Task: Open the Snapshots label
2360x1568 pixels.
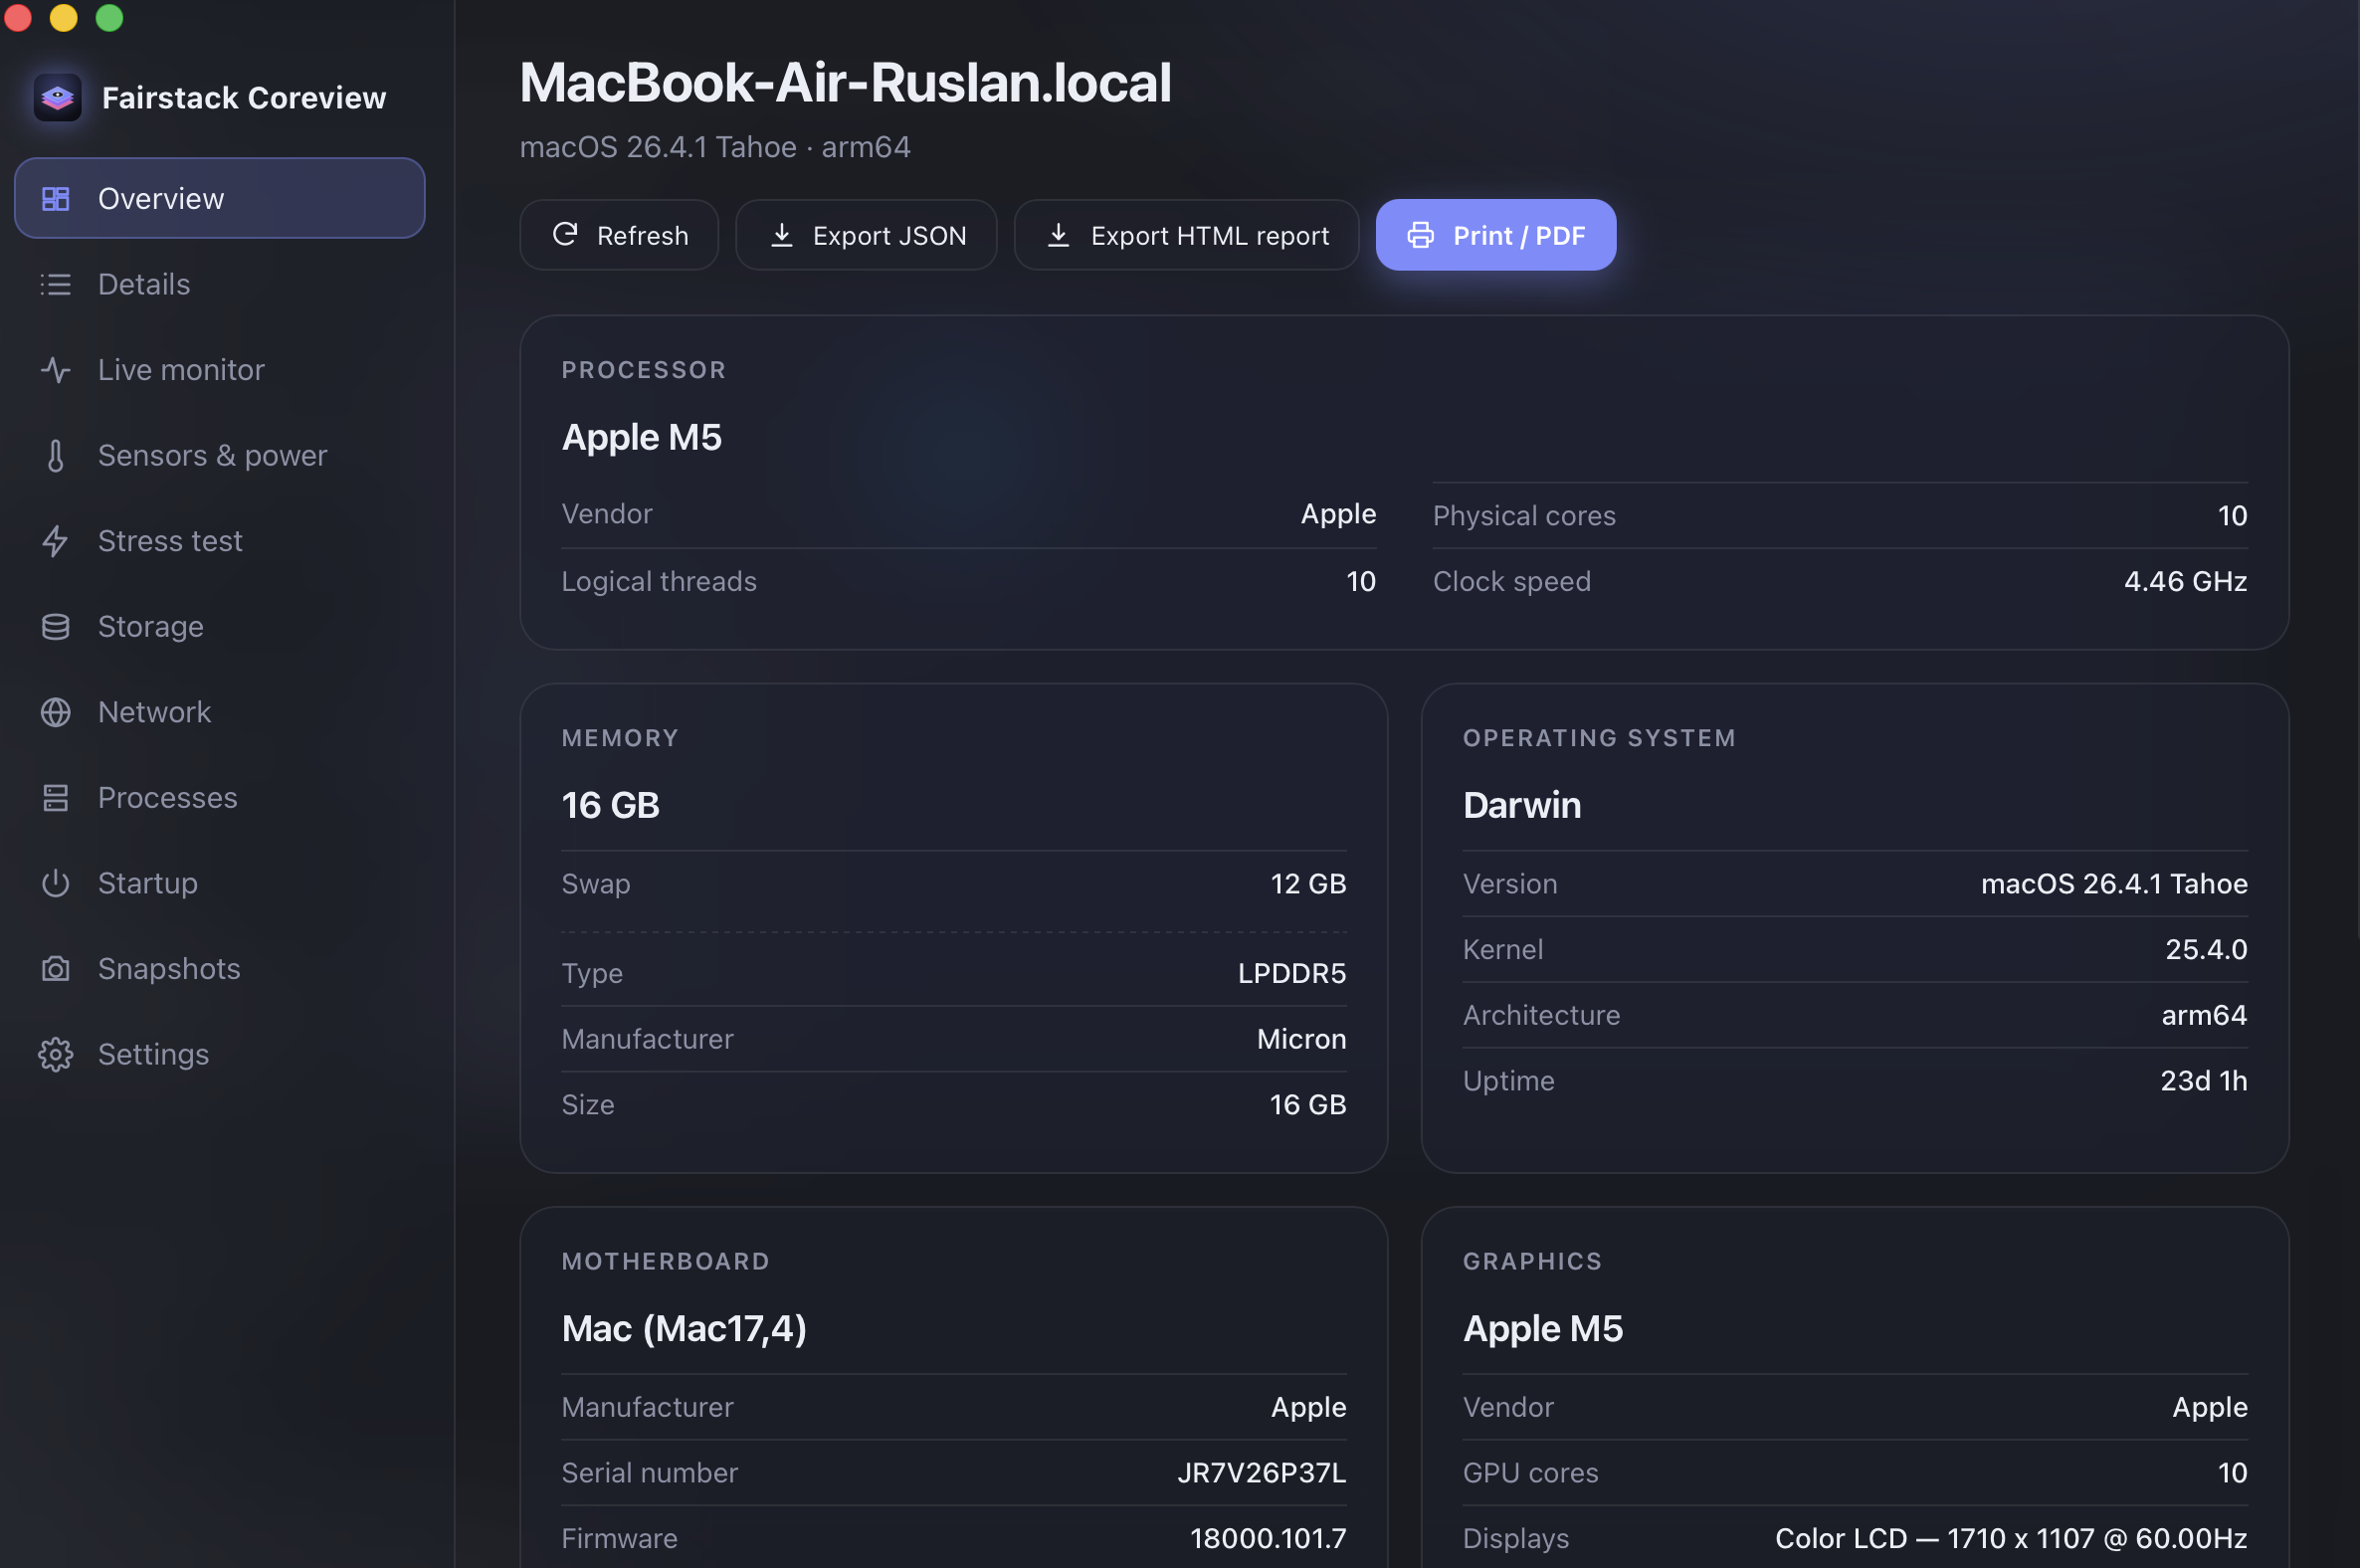Action: [x=169, y=968]
